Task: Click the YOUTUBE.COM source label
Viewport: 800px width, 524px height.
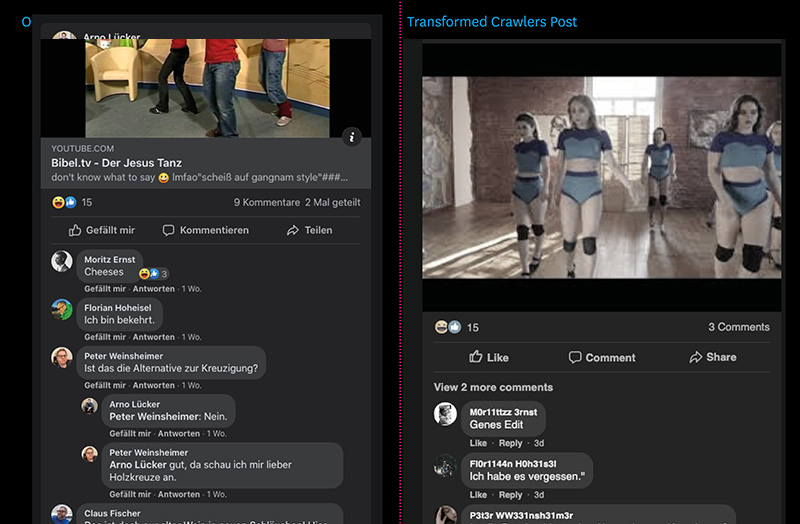Action: click(x=83, y=148)
